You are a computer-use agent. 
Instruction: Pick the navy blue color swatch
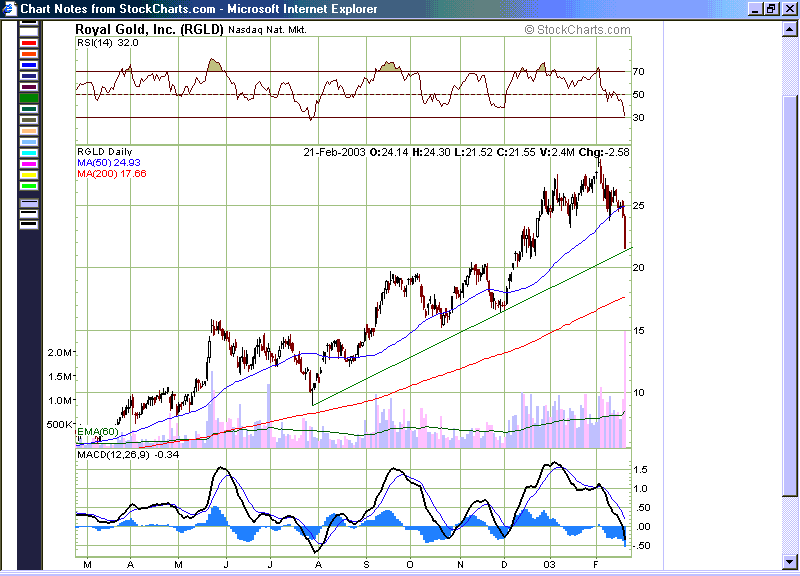point(29,76)
